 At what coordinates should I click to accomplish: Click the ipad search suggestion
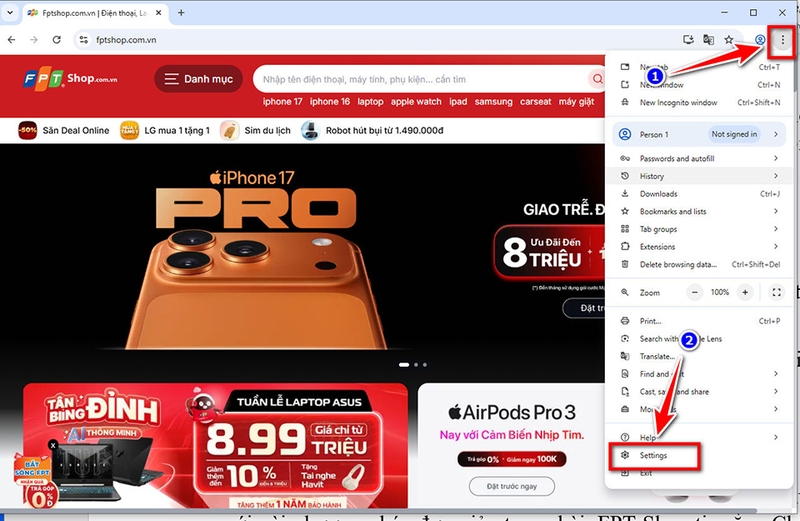point(458,102)
